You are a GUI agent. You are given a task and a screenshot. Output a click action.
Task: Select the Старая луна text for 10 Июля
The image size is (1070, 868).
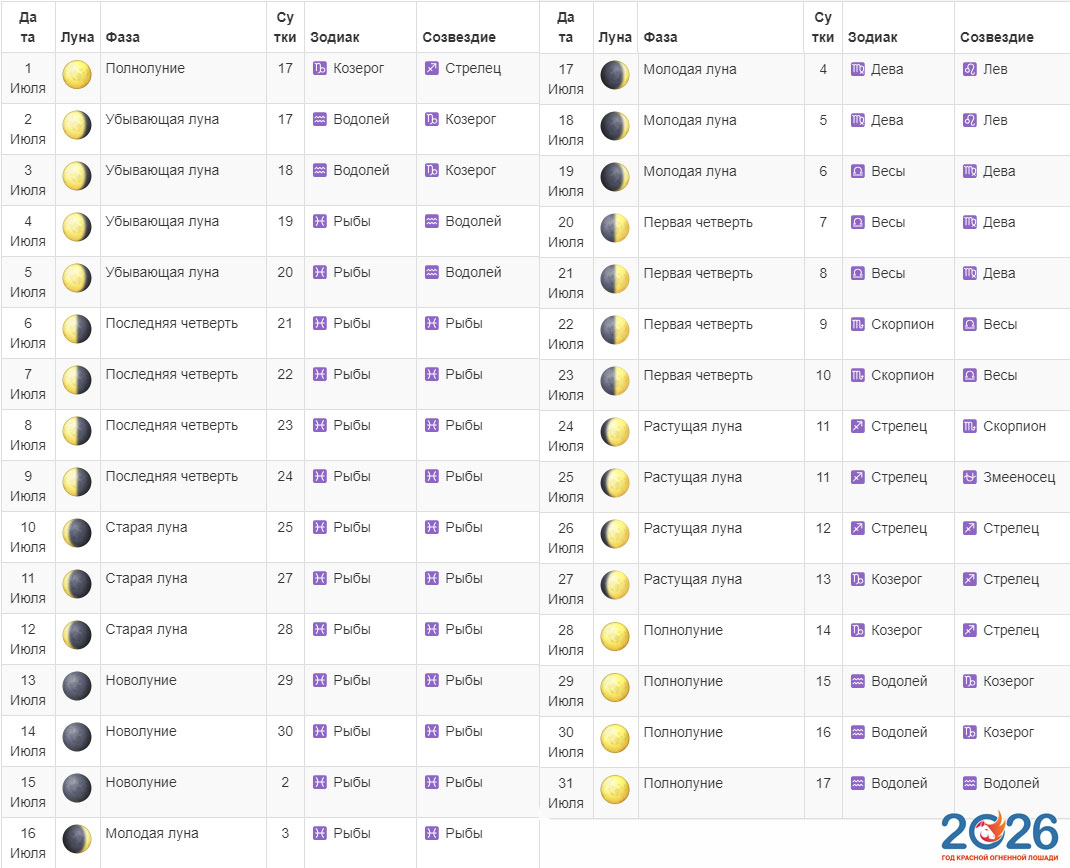pyautogui.click(x=146, y=528)
